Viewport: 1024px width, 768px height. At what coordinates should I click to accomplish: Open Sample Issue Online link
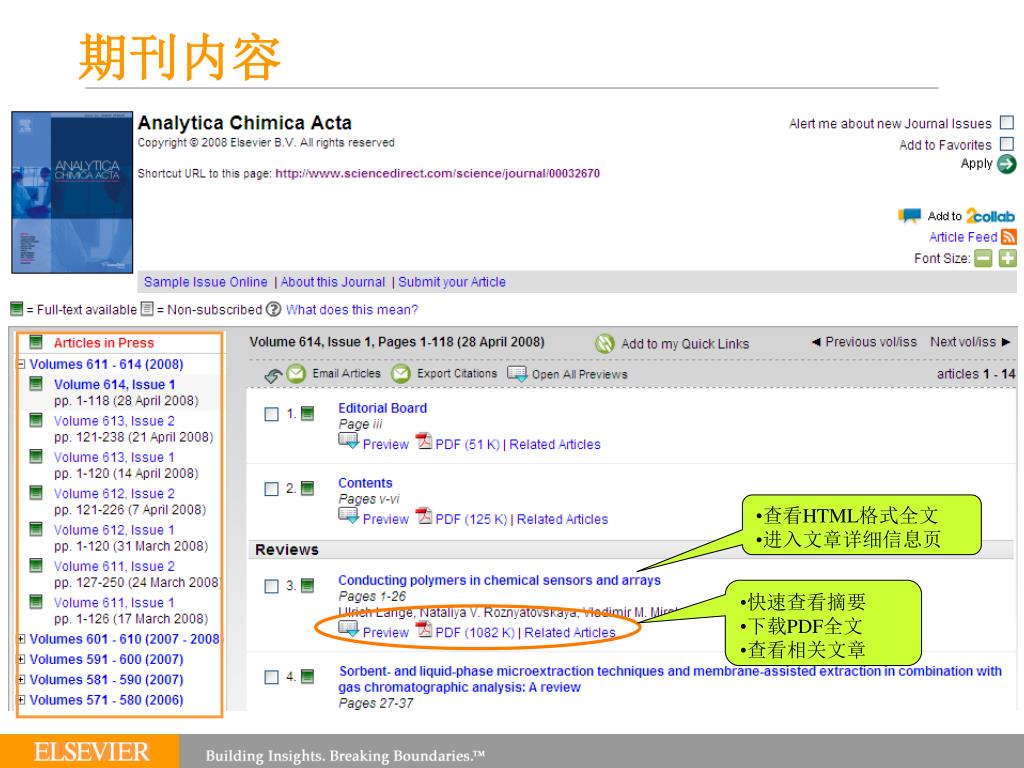[x=206, y=282]
